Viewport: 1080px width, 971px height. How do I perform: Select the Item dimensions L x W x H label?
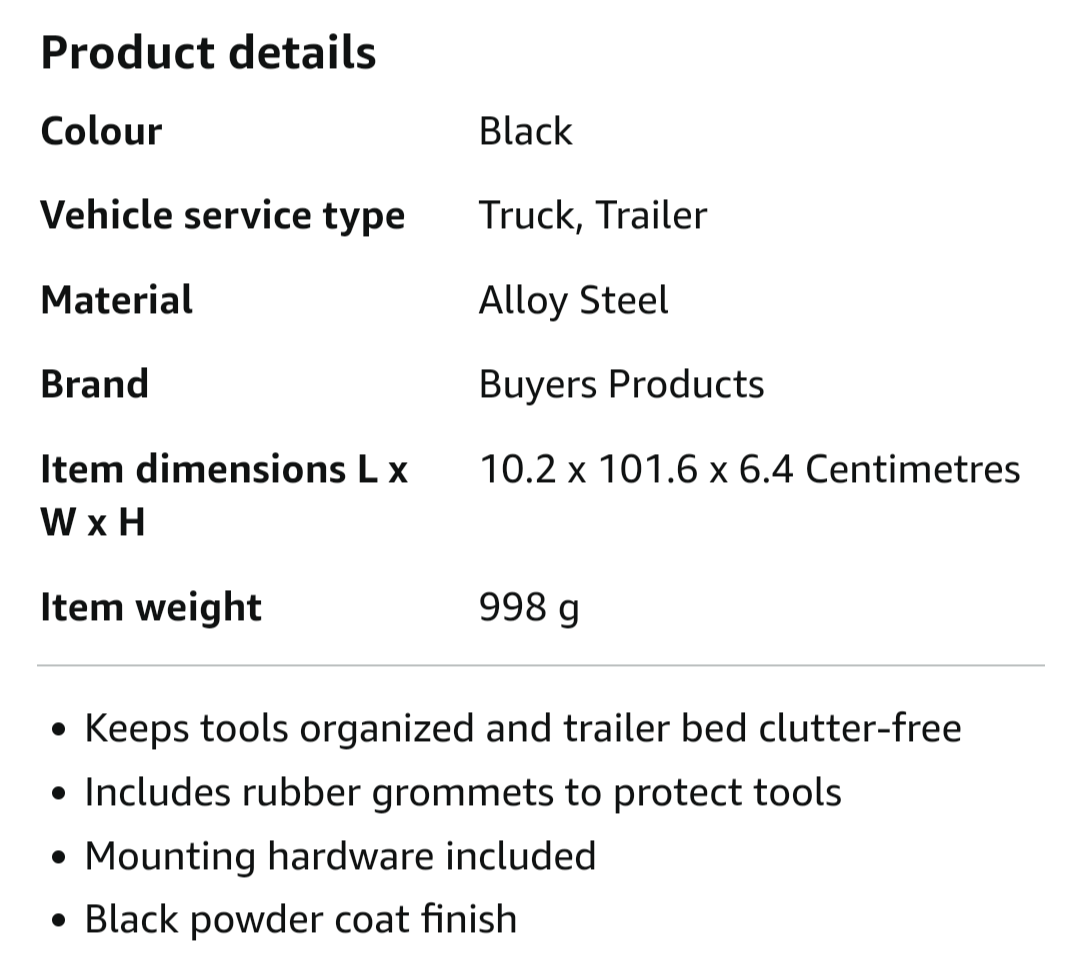pos(225,495)
